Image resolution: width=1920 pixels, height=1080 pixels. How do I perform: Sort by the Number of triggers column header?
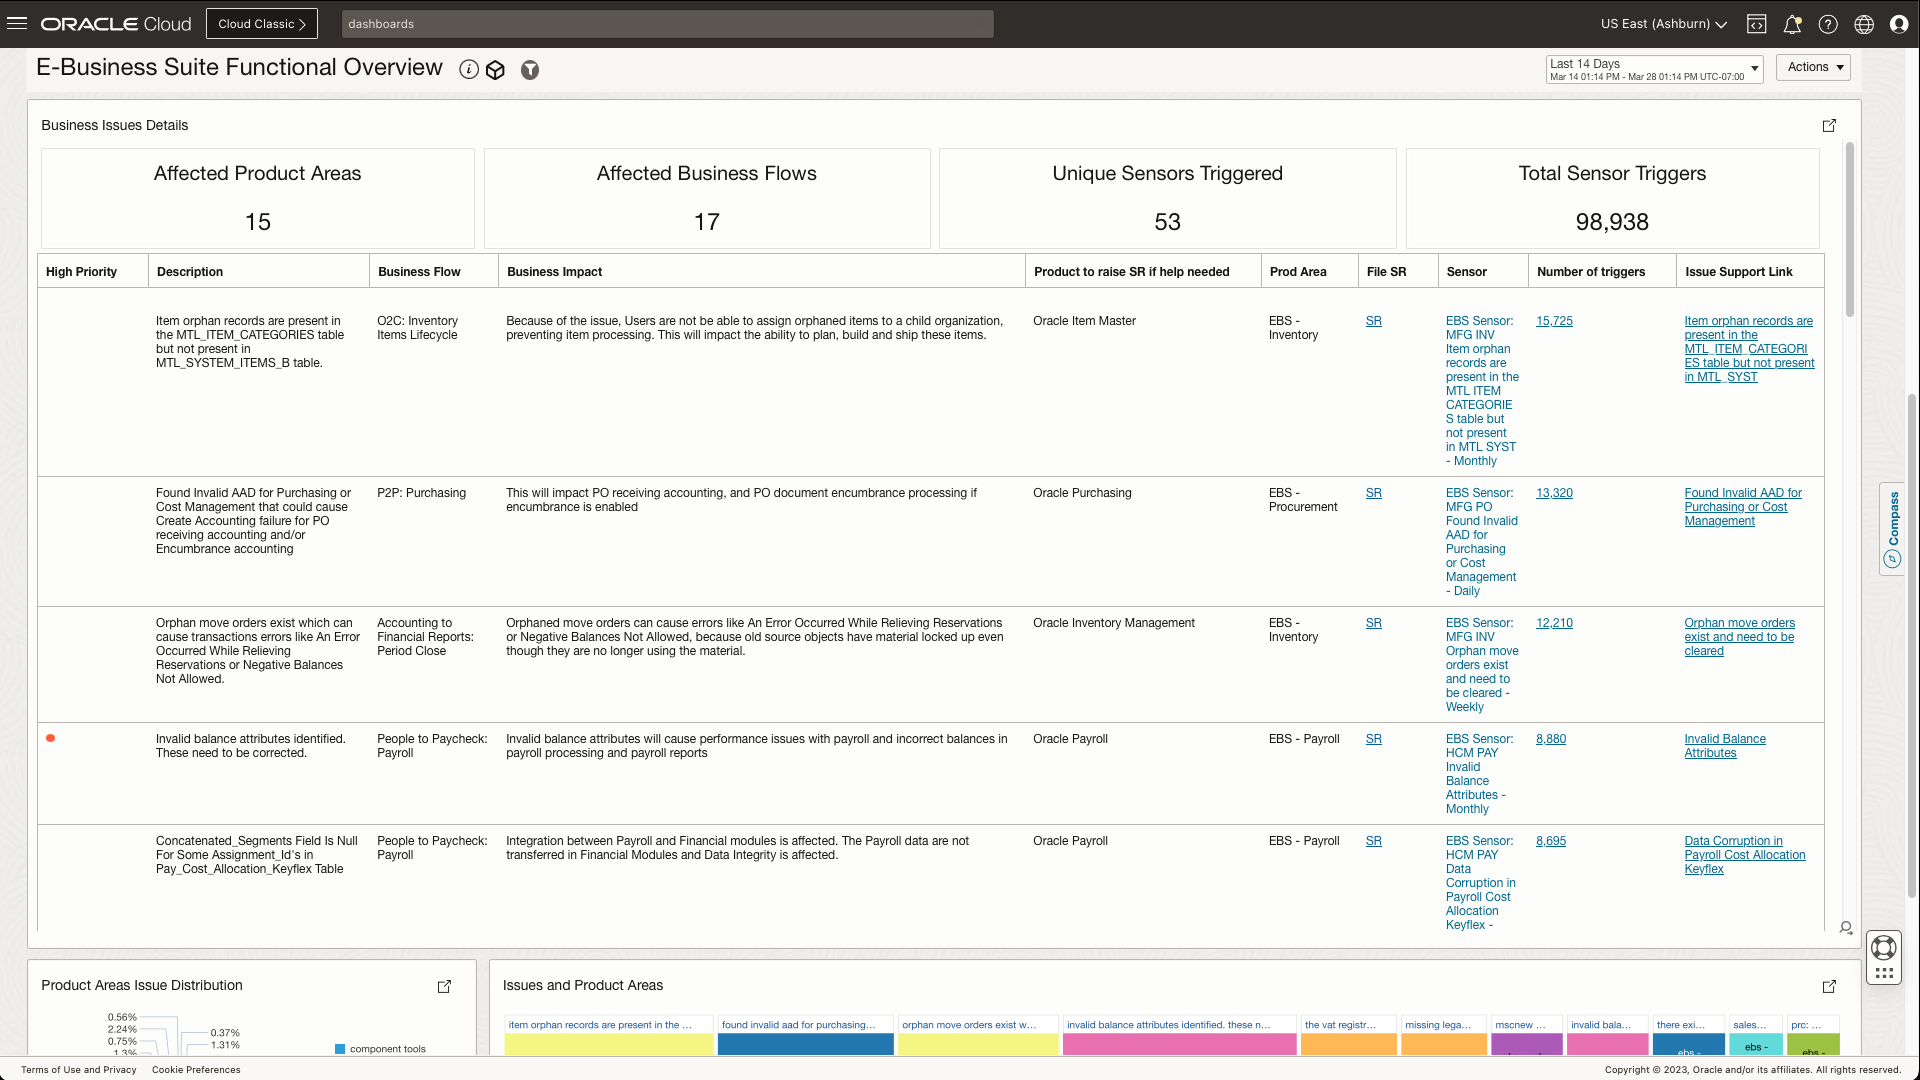[1590, 272]
